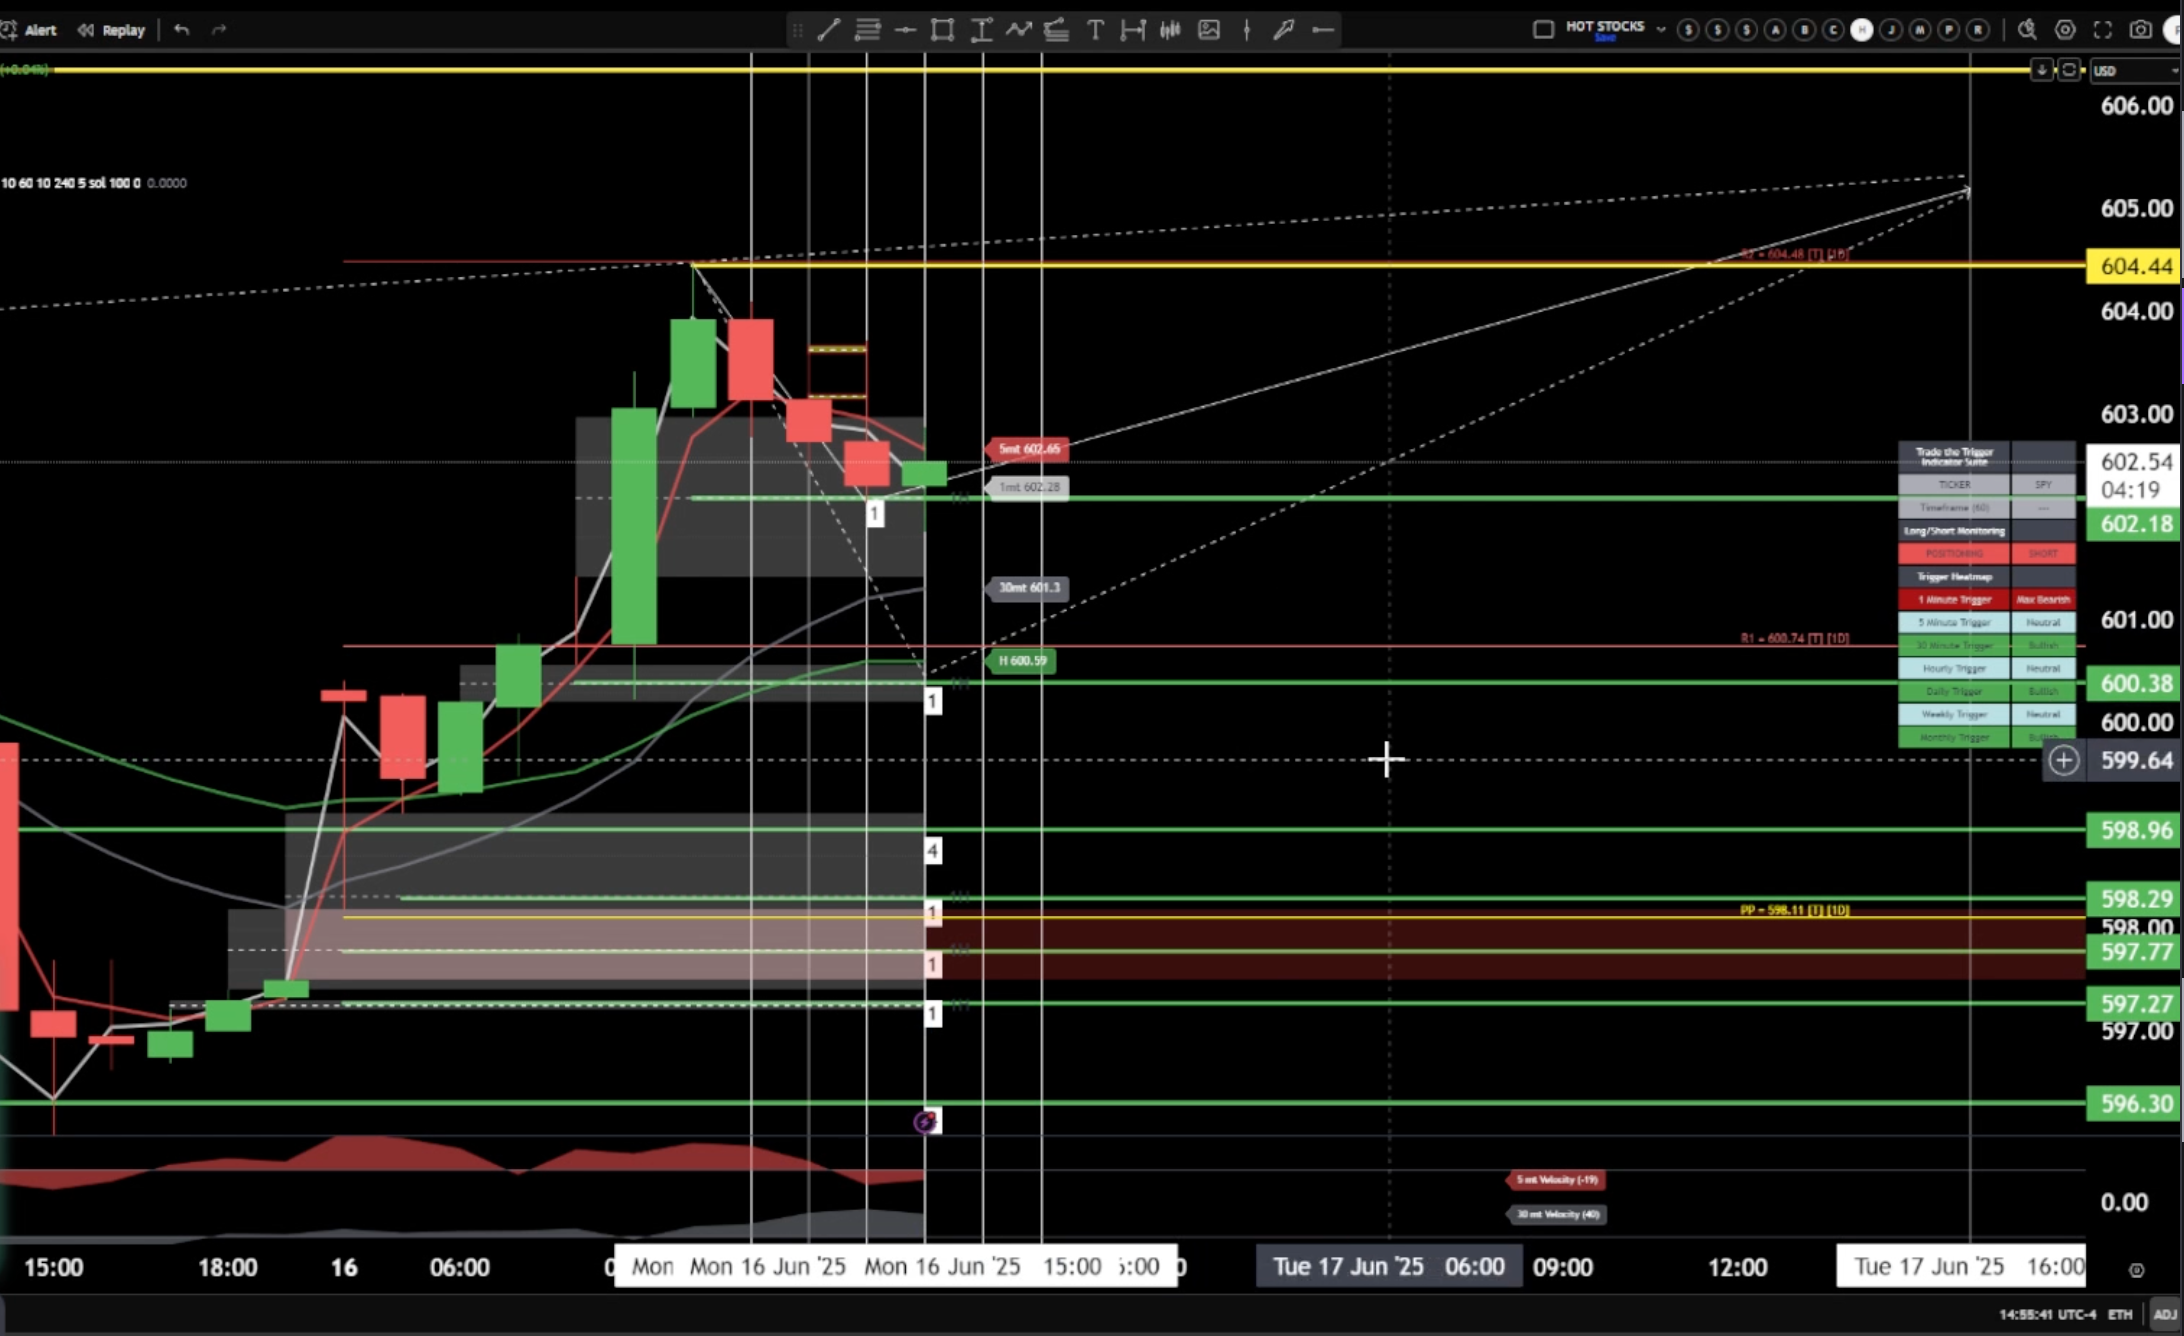Screen dimensions: 2184x1336
Task: Switch to the C layout button
Action: (1832, 30)
